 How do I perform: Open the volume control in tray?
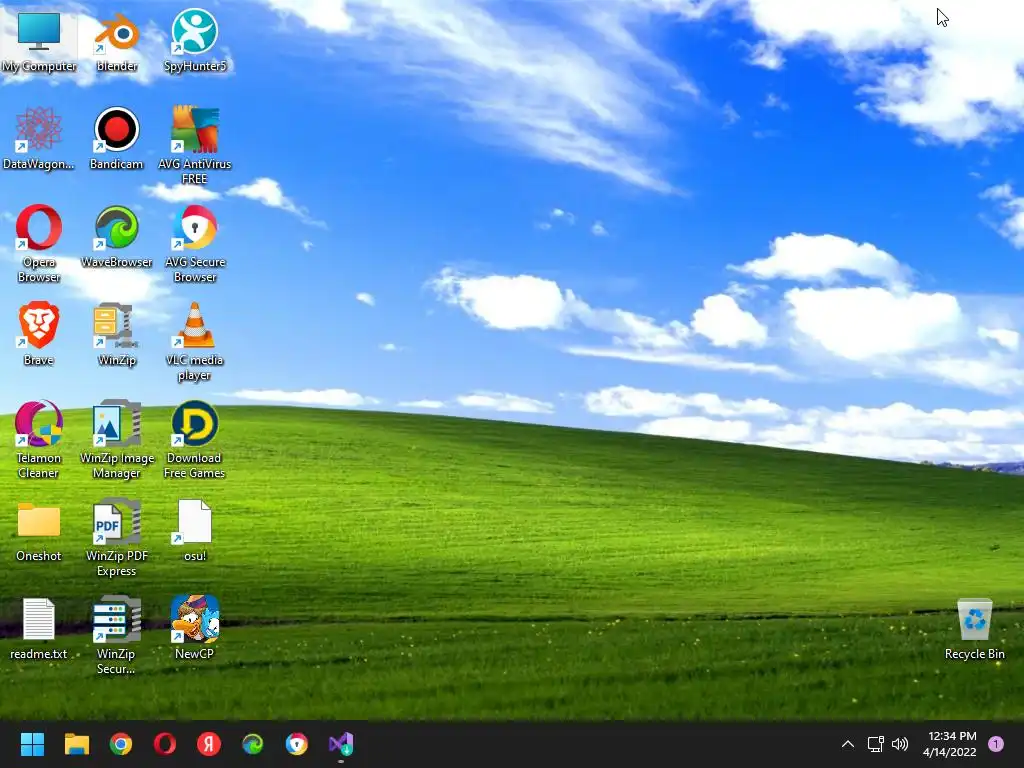tap(900, 744)
